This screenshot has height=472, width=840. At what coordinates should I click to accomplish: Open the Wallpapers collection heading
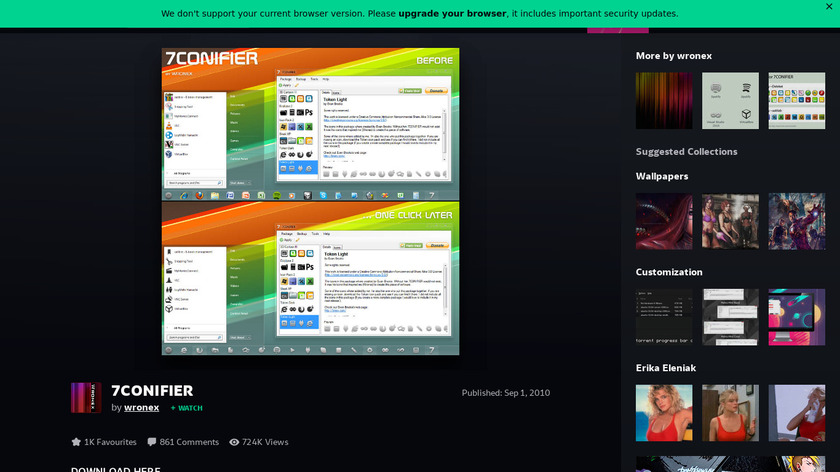coord(662,176)
